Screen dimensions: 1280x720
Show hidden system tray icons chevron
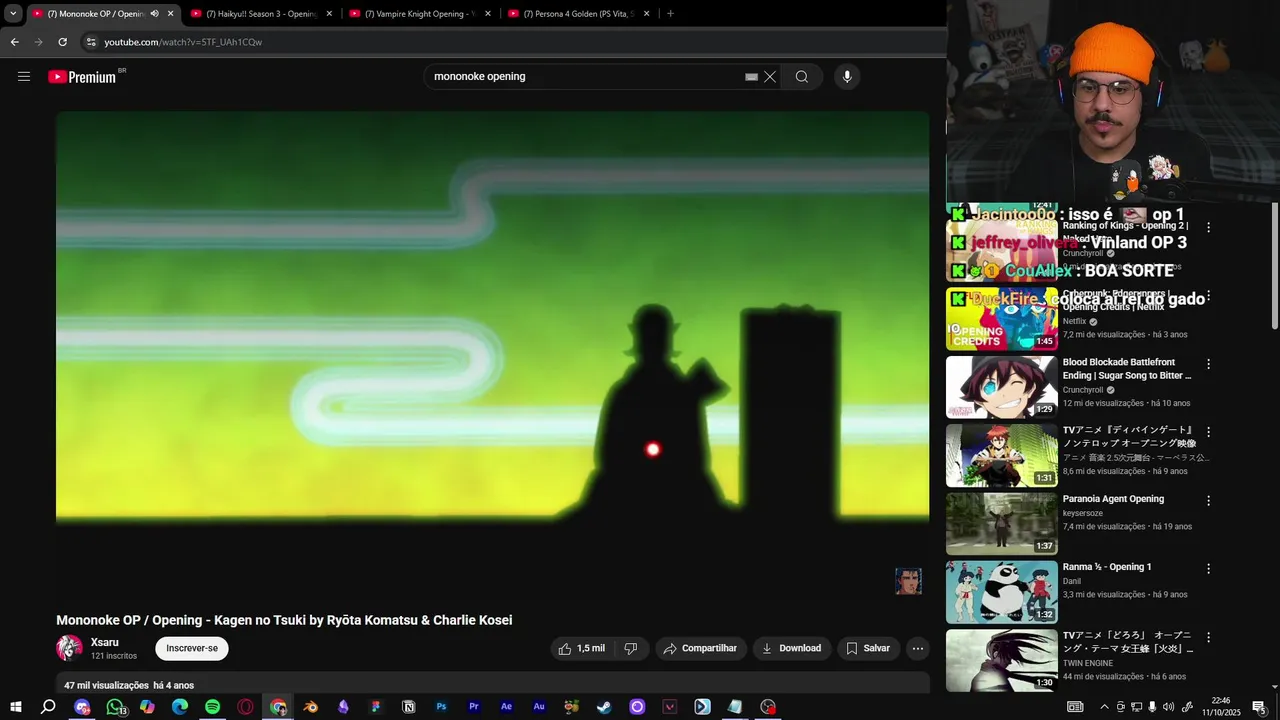pyautogui.click(x=1104, y=707)
